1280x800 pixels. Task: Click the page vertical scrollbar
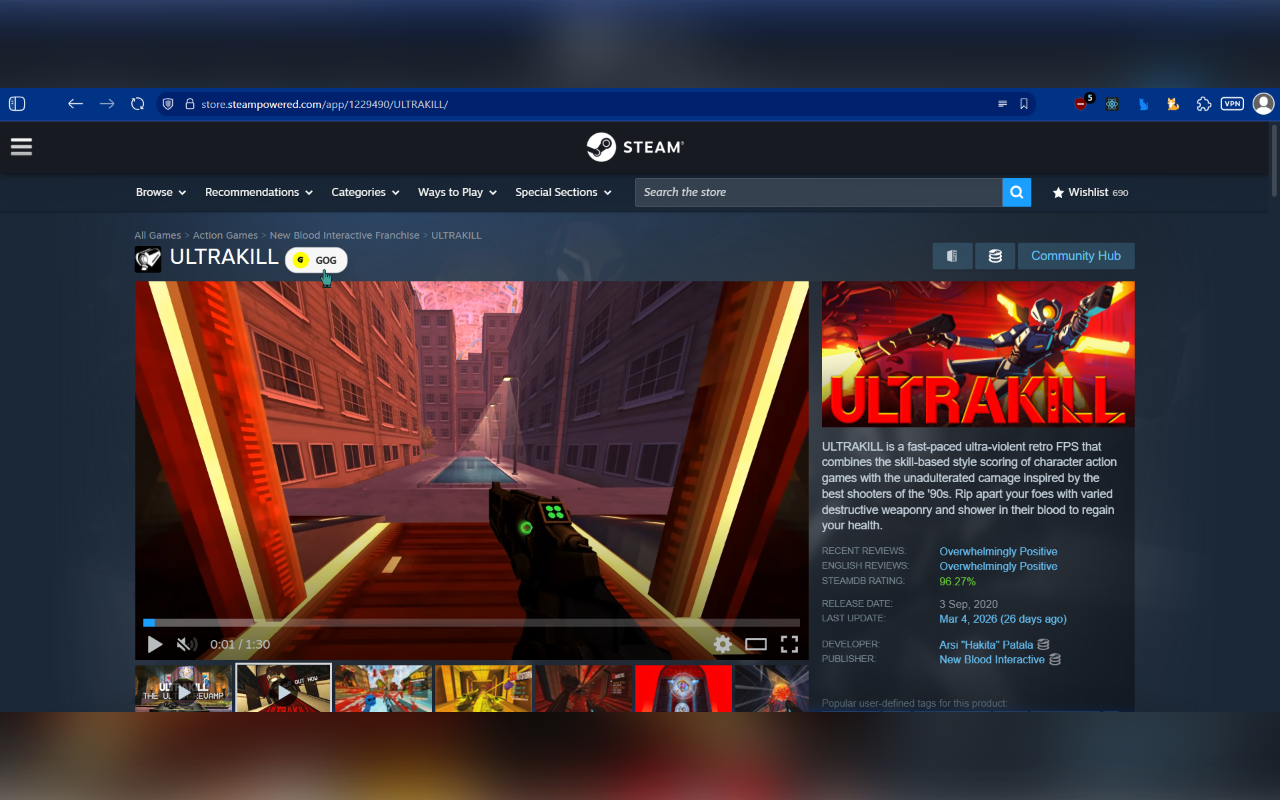tap(1274, 160)
